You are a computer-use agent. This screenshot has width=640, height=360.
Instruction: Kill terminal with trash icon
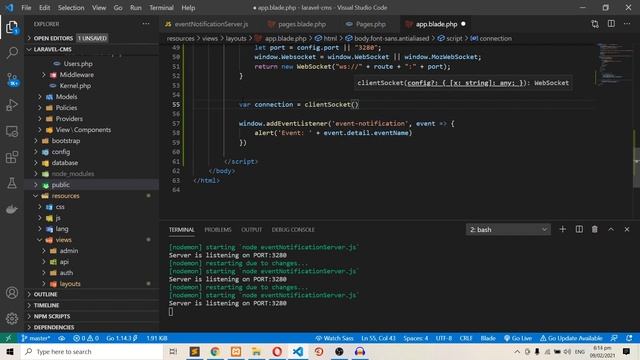point(595,229)
